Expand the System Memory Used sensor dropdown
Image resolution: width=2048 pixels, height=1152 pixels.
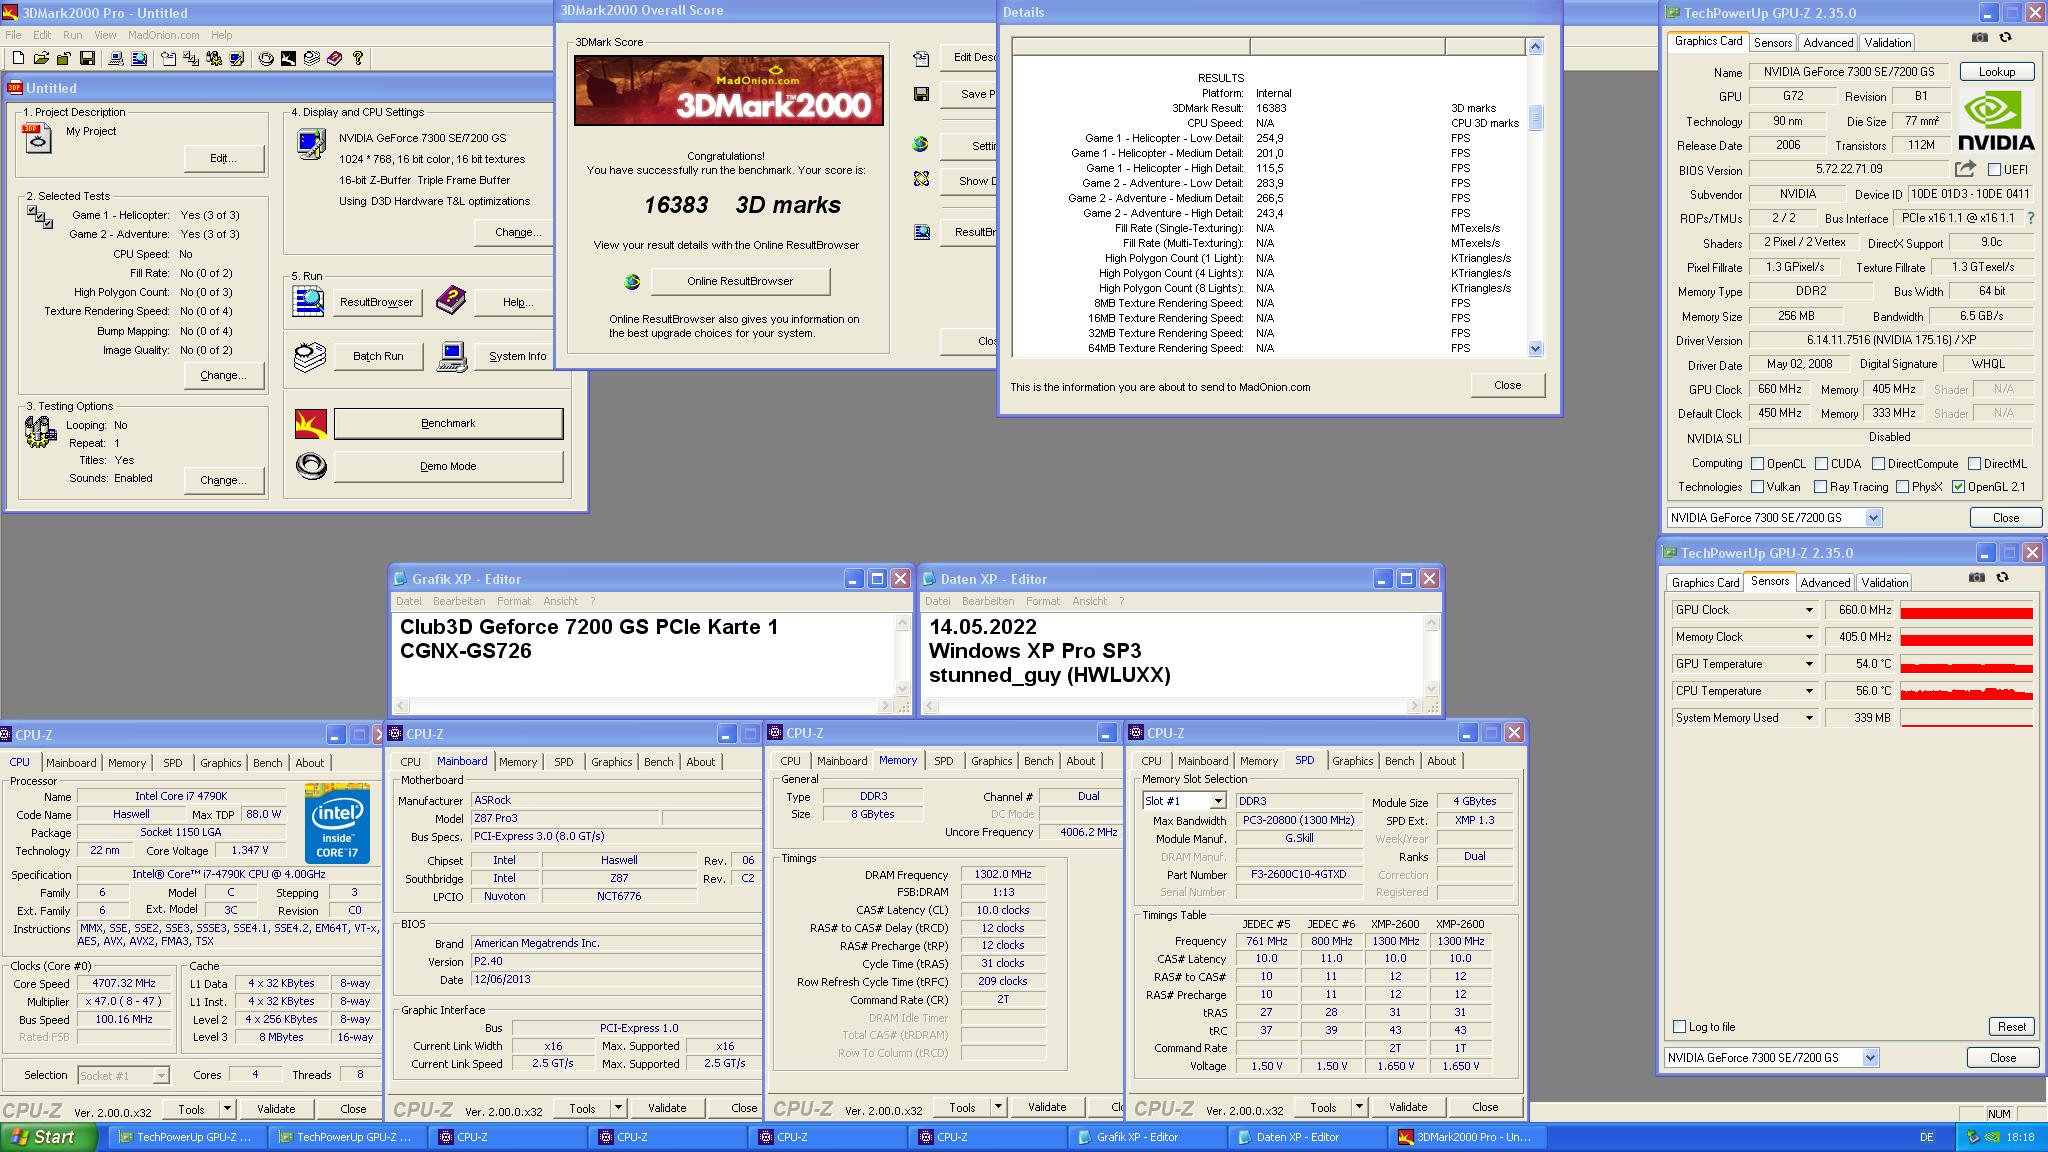pos(1808,718)
